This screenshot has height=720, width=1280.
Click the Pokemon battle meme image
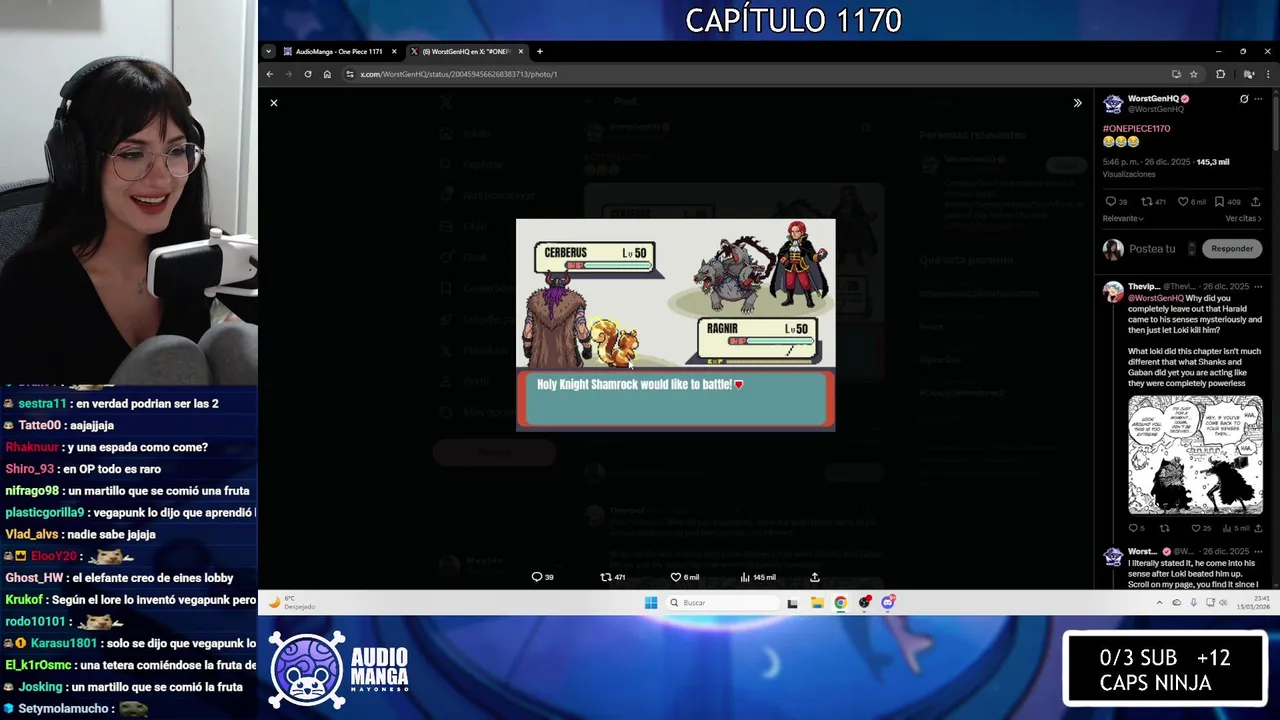(676, 325)
